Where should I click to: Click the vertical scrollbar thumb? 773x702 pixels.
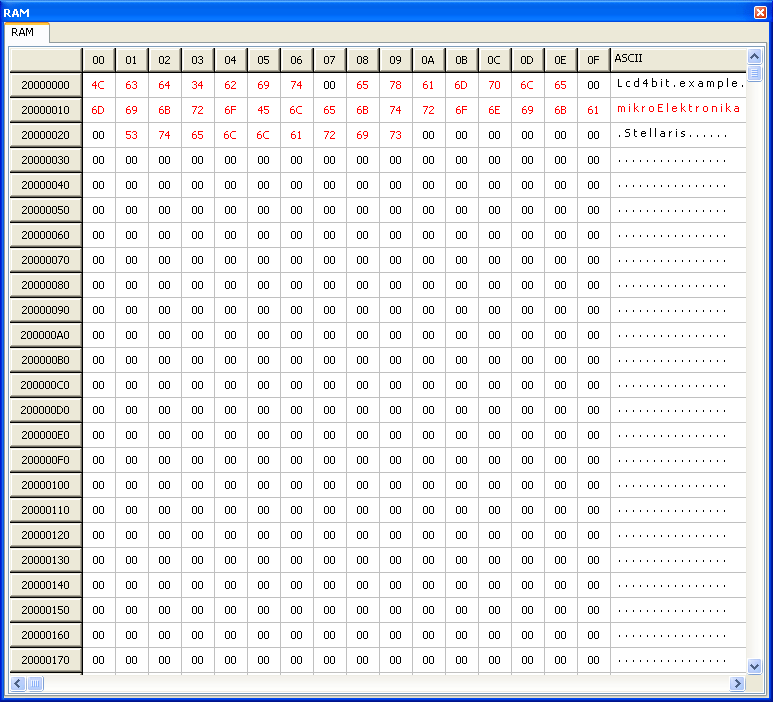click(754, 73)
